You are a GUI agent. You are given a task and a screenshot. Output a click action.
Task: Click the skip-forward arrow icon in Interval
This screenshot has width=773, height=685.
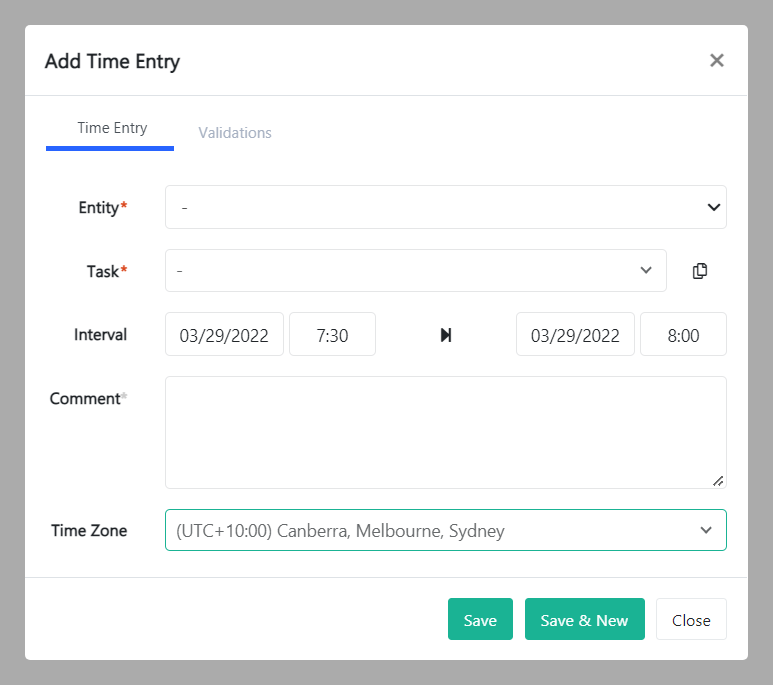(x=446, y=335)
